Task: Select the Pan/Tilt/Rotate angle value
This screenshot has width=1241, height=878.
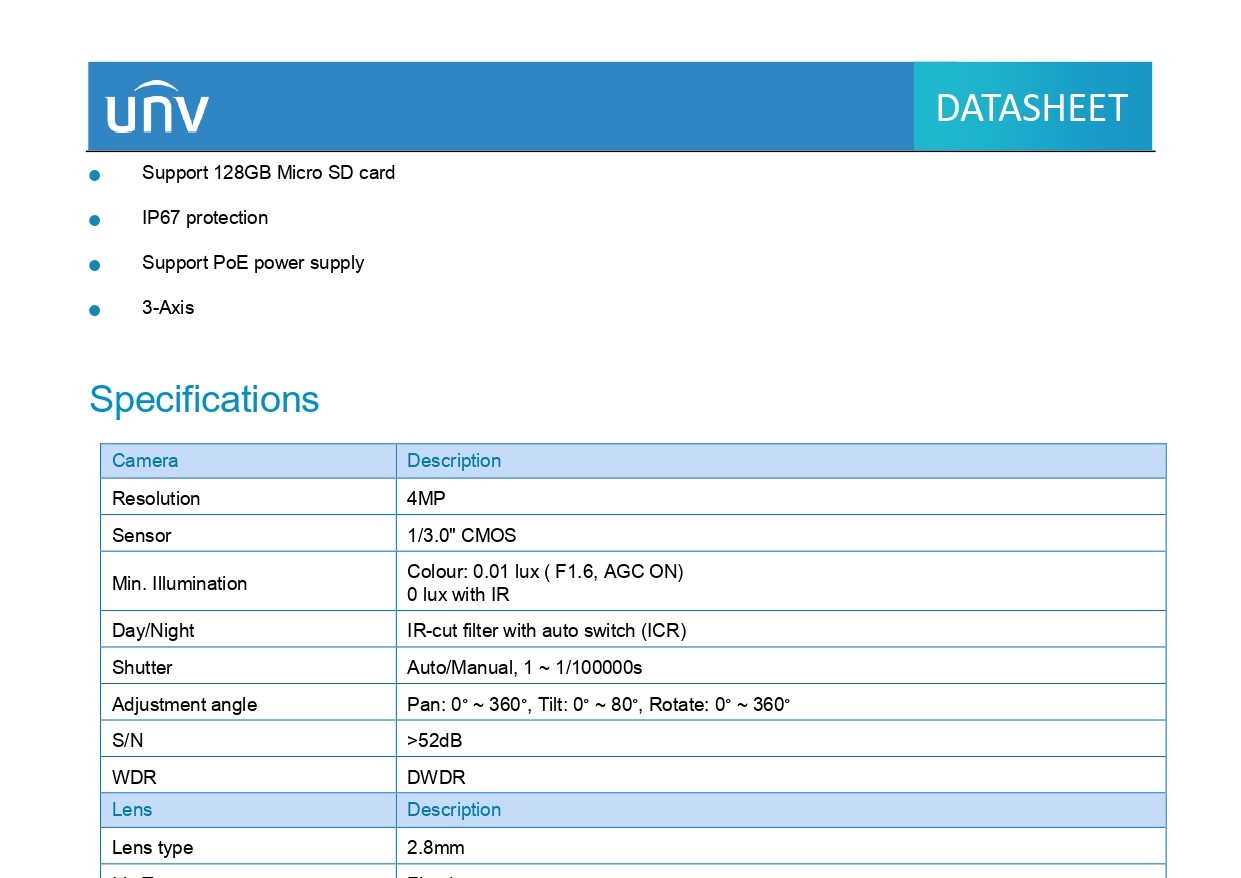Action: (598, 704)
